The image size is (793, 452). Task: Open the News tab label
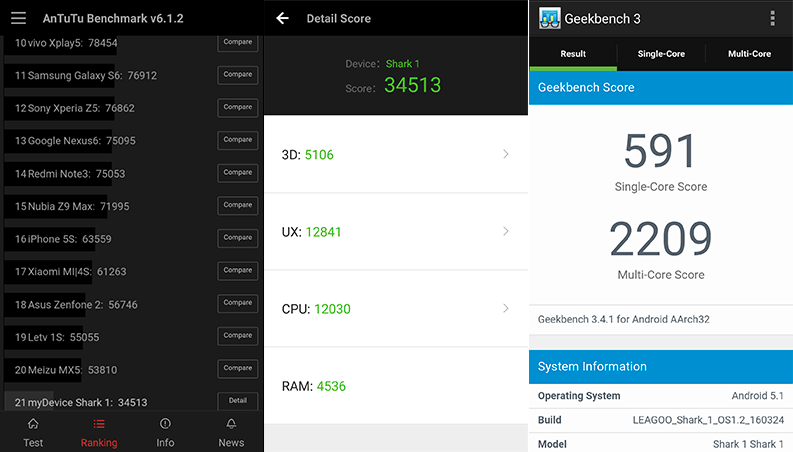pyautogui.click(x=231, y=442)
